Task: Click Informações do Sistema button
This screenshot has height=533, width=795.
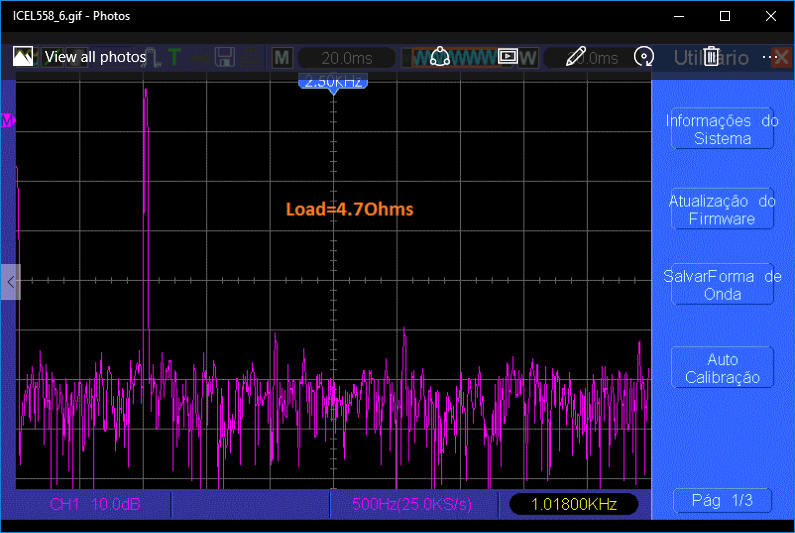Action: coord(722,129)
